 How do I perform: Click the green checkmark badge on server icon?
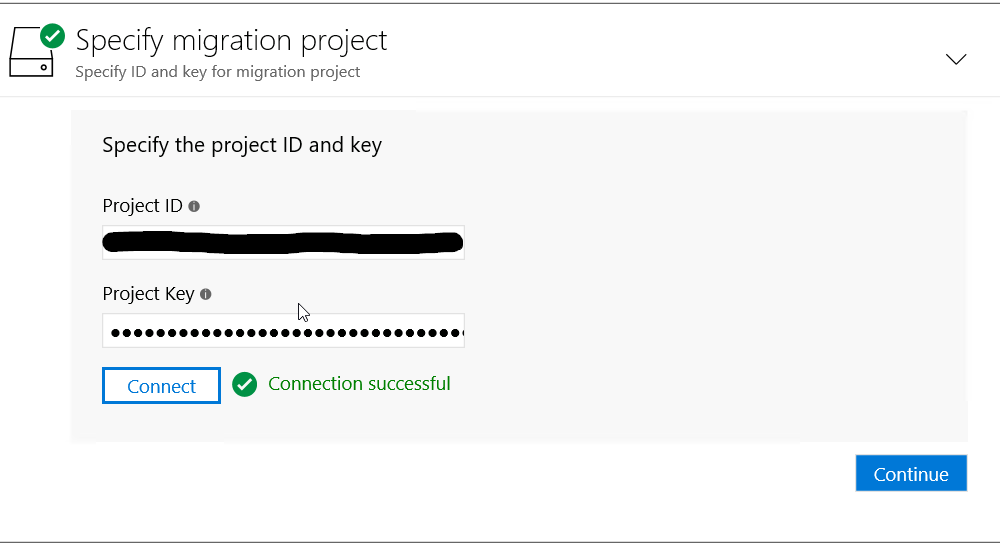click(x=52, y=36)
